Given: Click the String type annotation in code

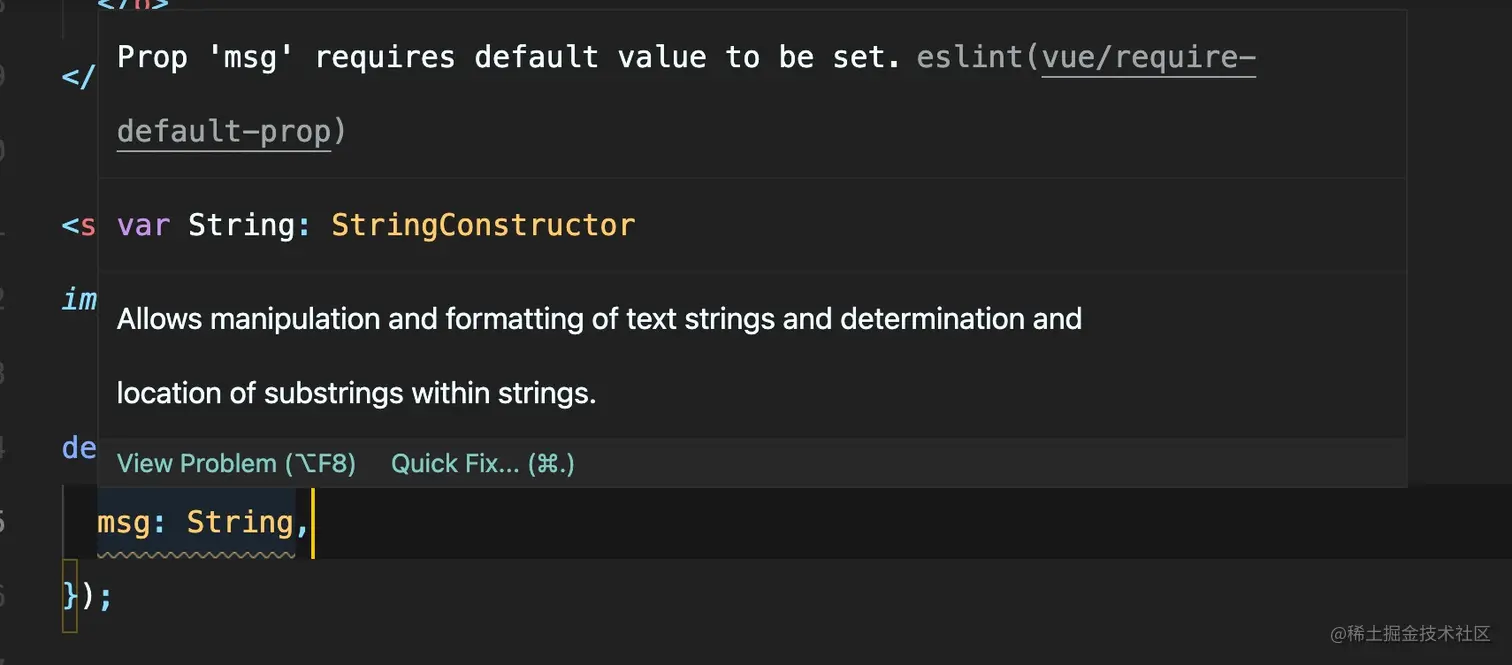Looking at the screenshot, I should (240, 521).
